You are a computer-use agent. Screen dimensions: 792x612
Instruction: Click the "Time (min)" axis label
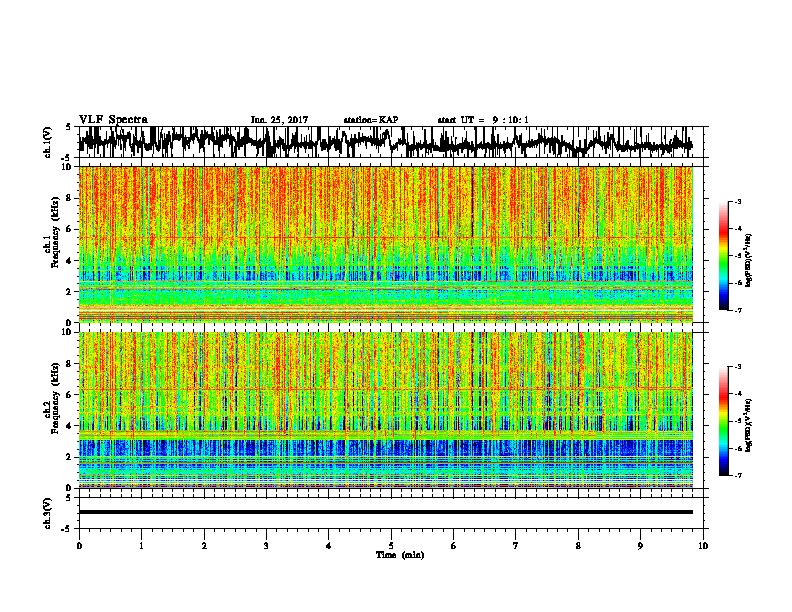click(400, 555)
